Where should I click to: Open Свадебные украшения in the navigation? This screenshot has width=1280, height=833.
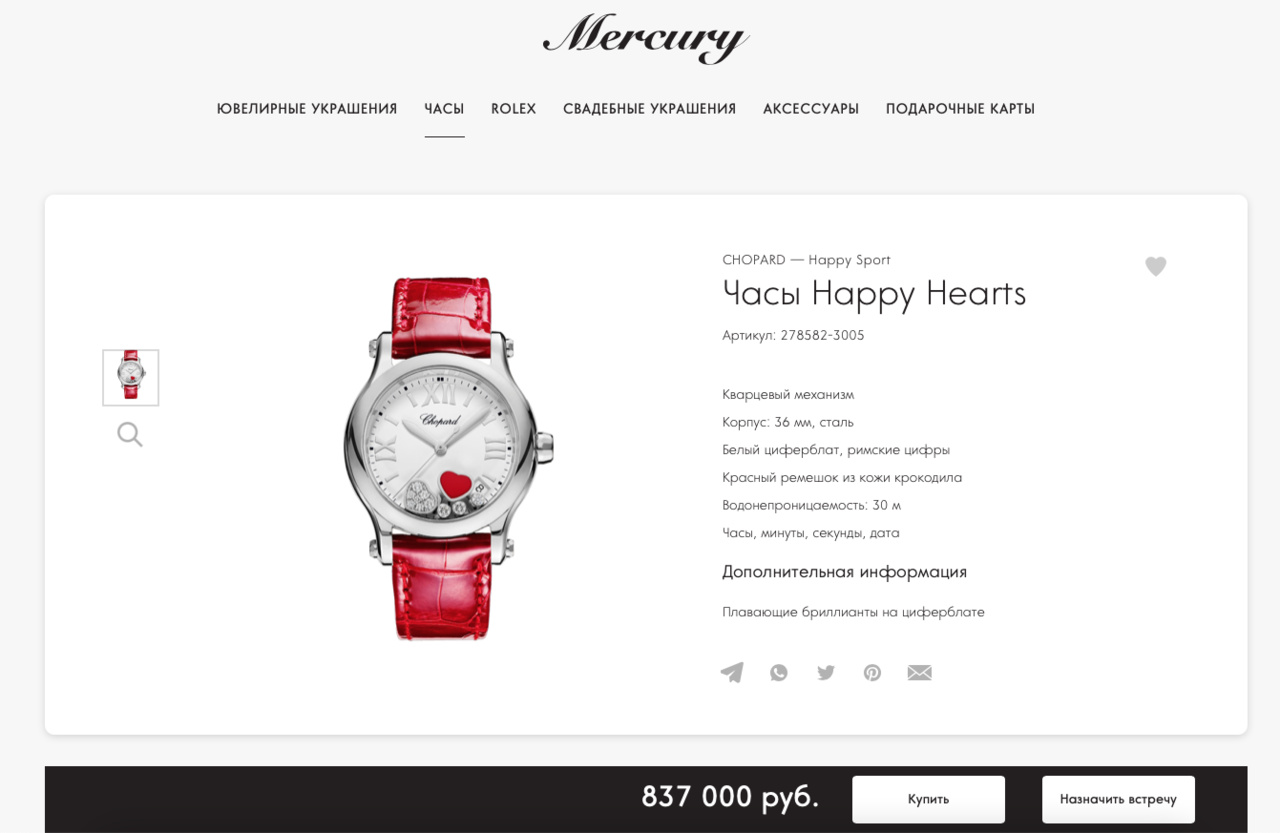pos(650,109)
